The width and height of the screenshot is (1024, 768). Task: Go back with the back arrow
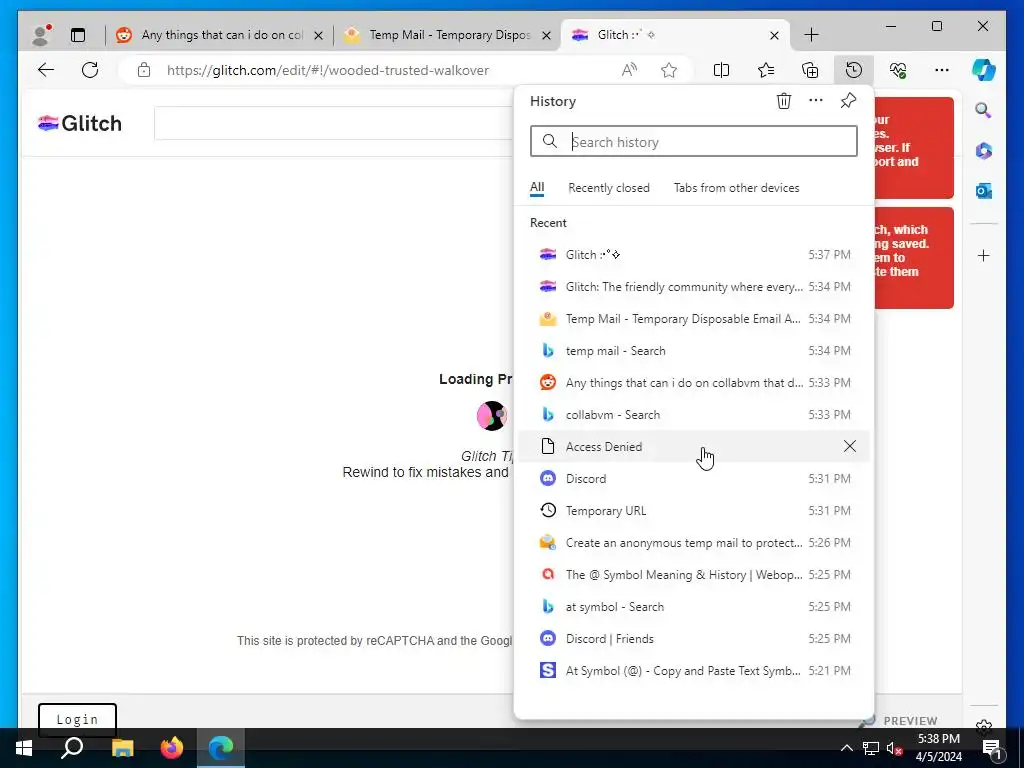[46, 70]
